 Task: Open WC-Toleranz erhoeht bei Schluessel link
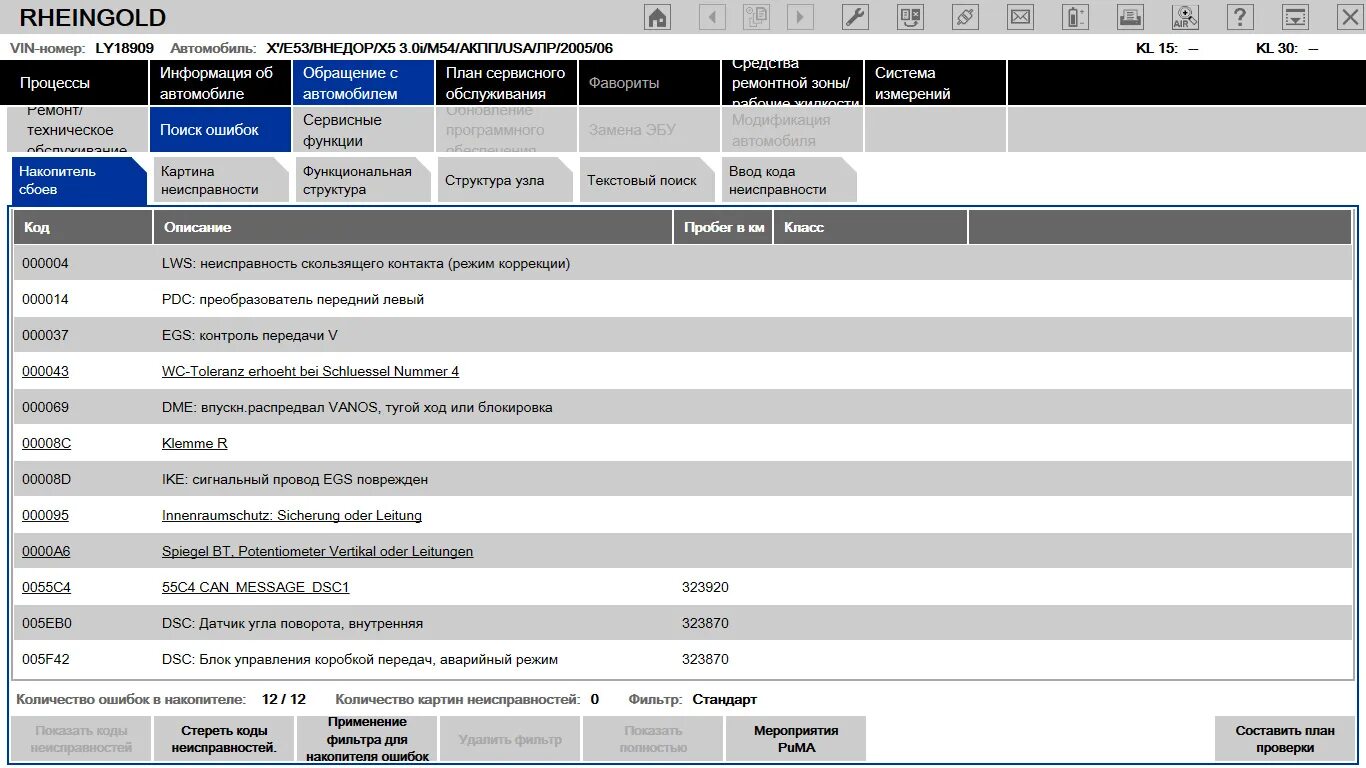[310, 371]
